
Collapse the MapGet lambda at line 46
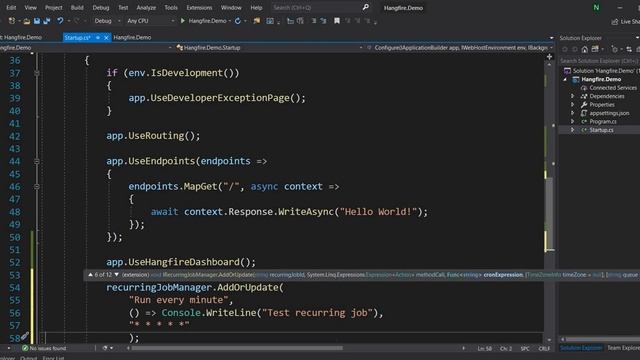pyautogui.click(x=37, y=187)
